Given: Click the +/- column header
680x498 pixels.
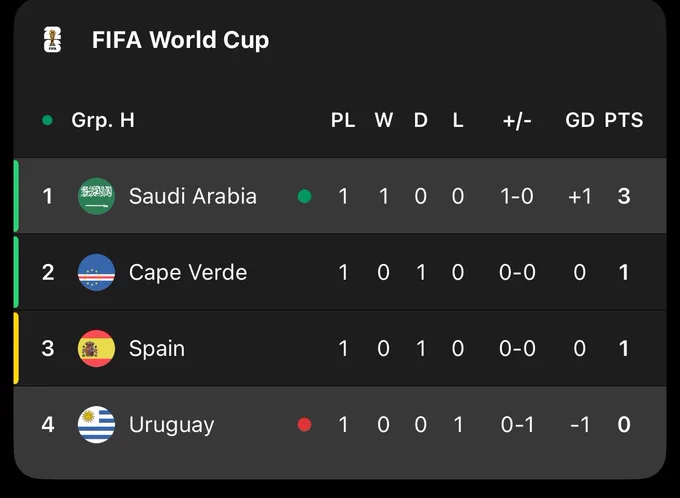Looking at the screenshot, I should click(x=517, y=121).
